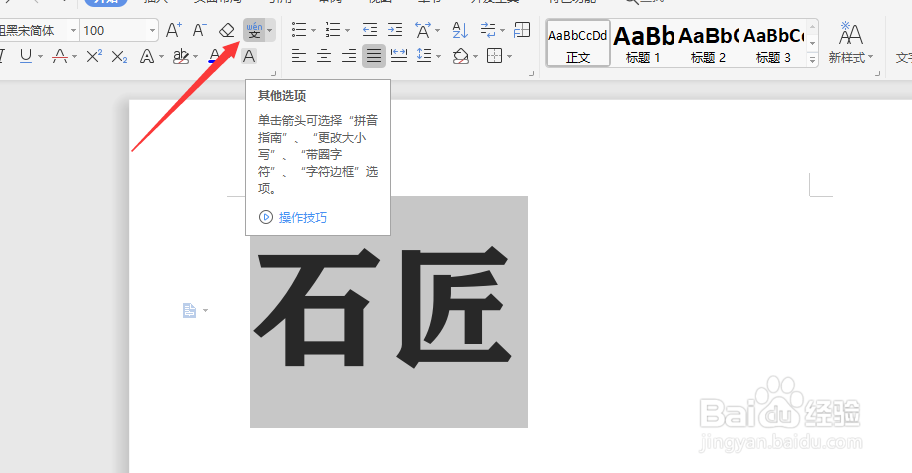Apply strikethrough to selected text
912x473 pixels.
[x=60, y=56]
